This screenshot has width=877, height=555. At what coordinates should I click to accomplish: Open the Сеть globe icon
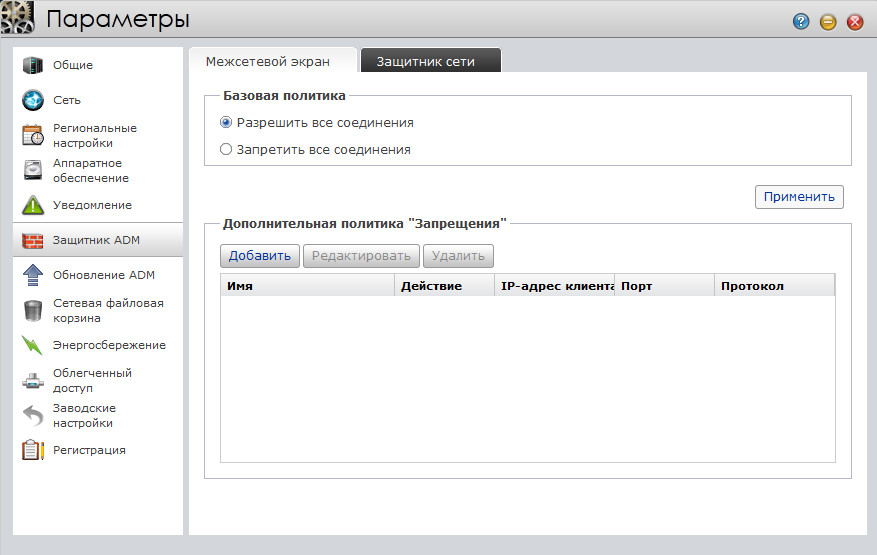point(33,100)
